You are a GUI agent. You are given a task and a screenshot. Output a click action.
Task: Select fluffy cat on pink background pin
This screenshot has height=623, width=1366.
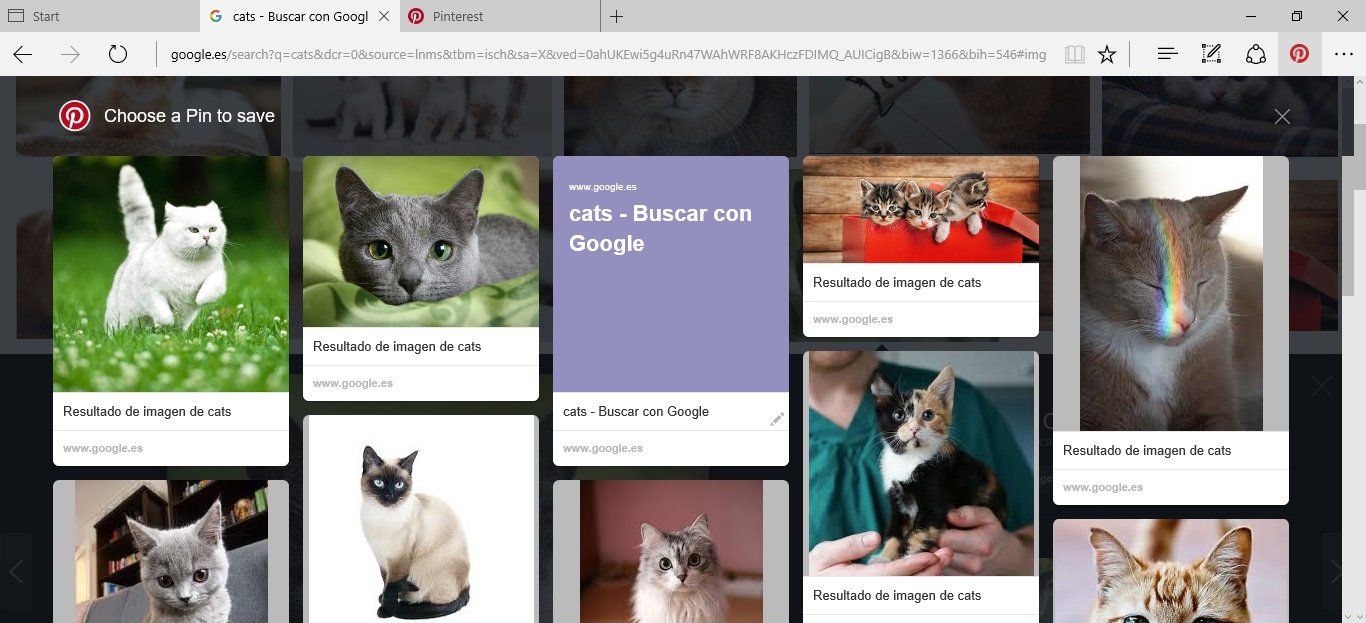[x=671, y=551]
